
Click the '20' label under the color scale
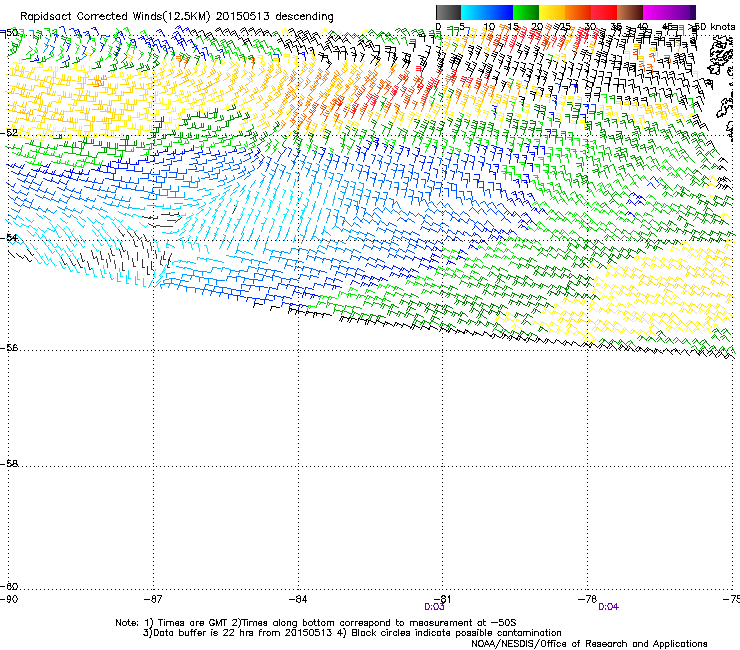(538, 27)
